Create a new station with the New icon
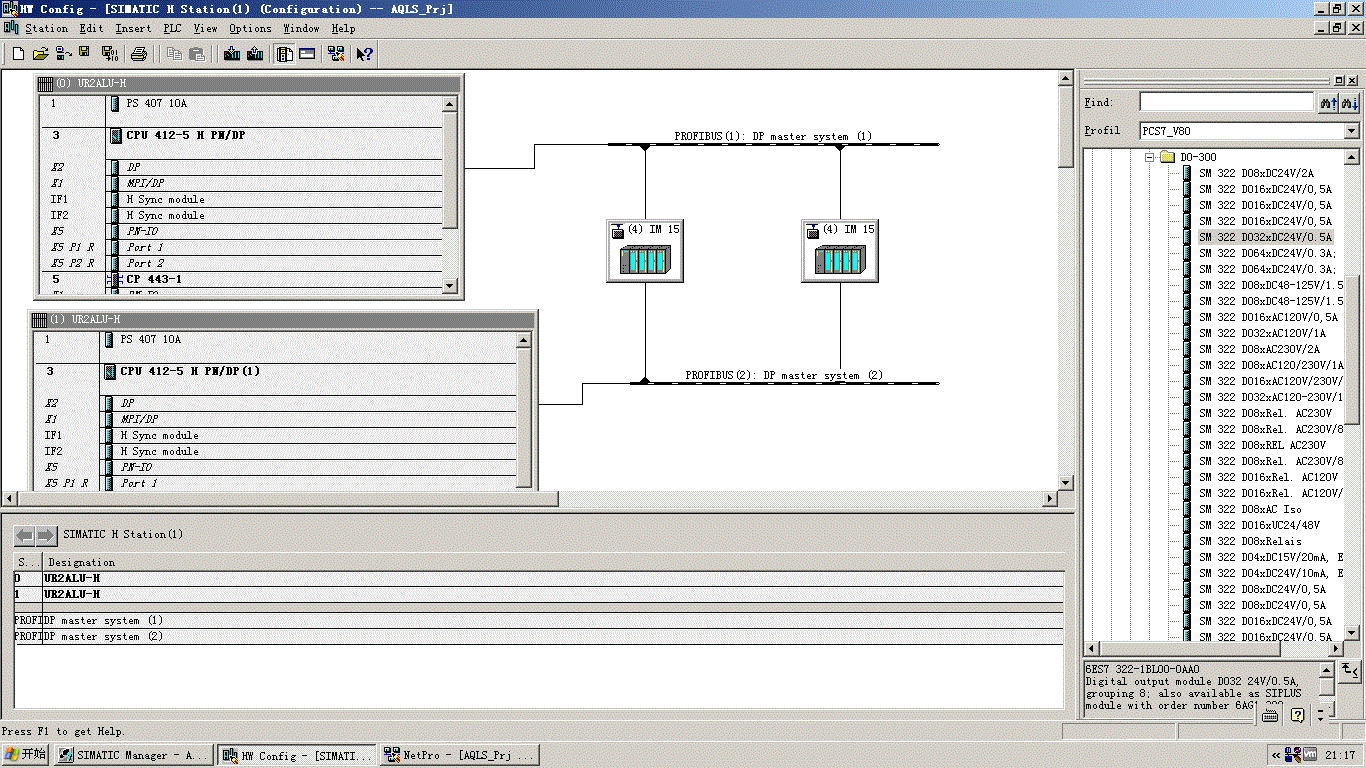 click(18, 54)
